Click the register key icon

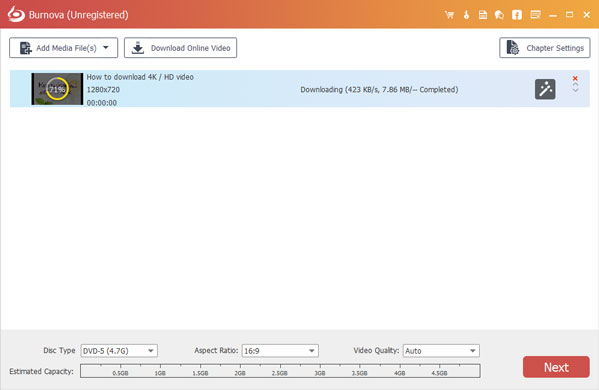[466, 15]
